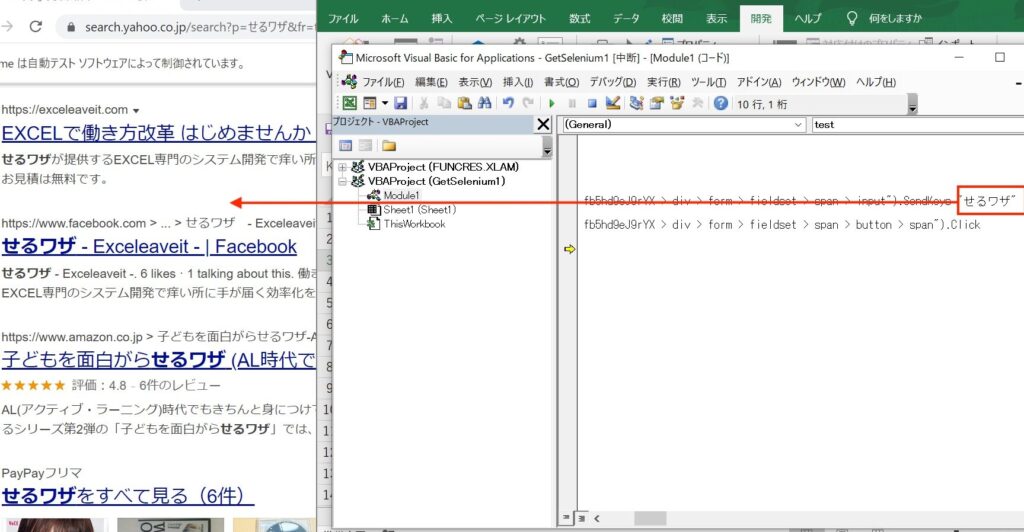
Task: Select ThisWorkbook in project tree
Action: 414,224
